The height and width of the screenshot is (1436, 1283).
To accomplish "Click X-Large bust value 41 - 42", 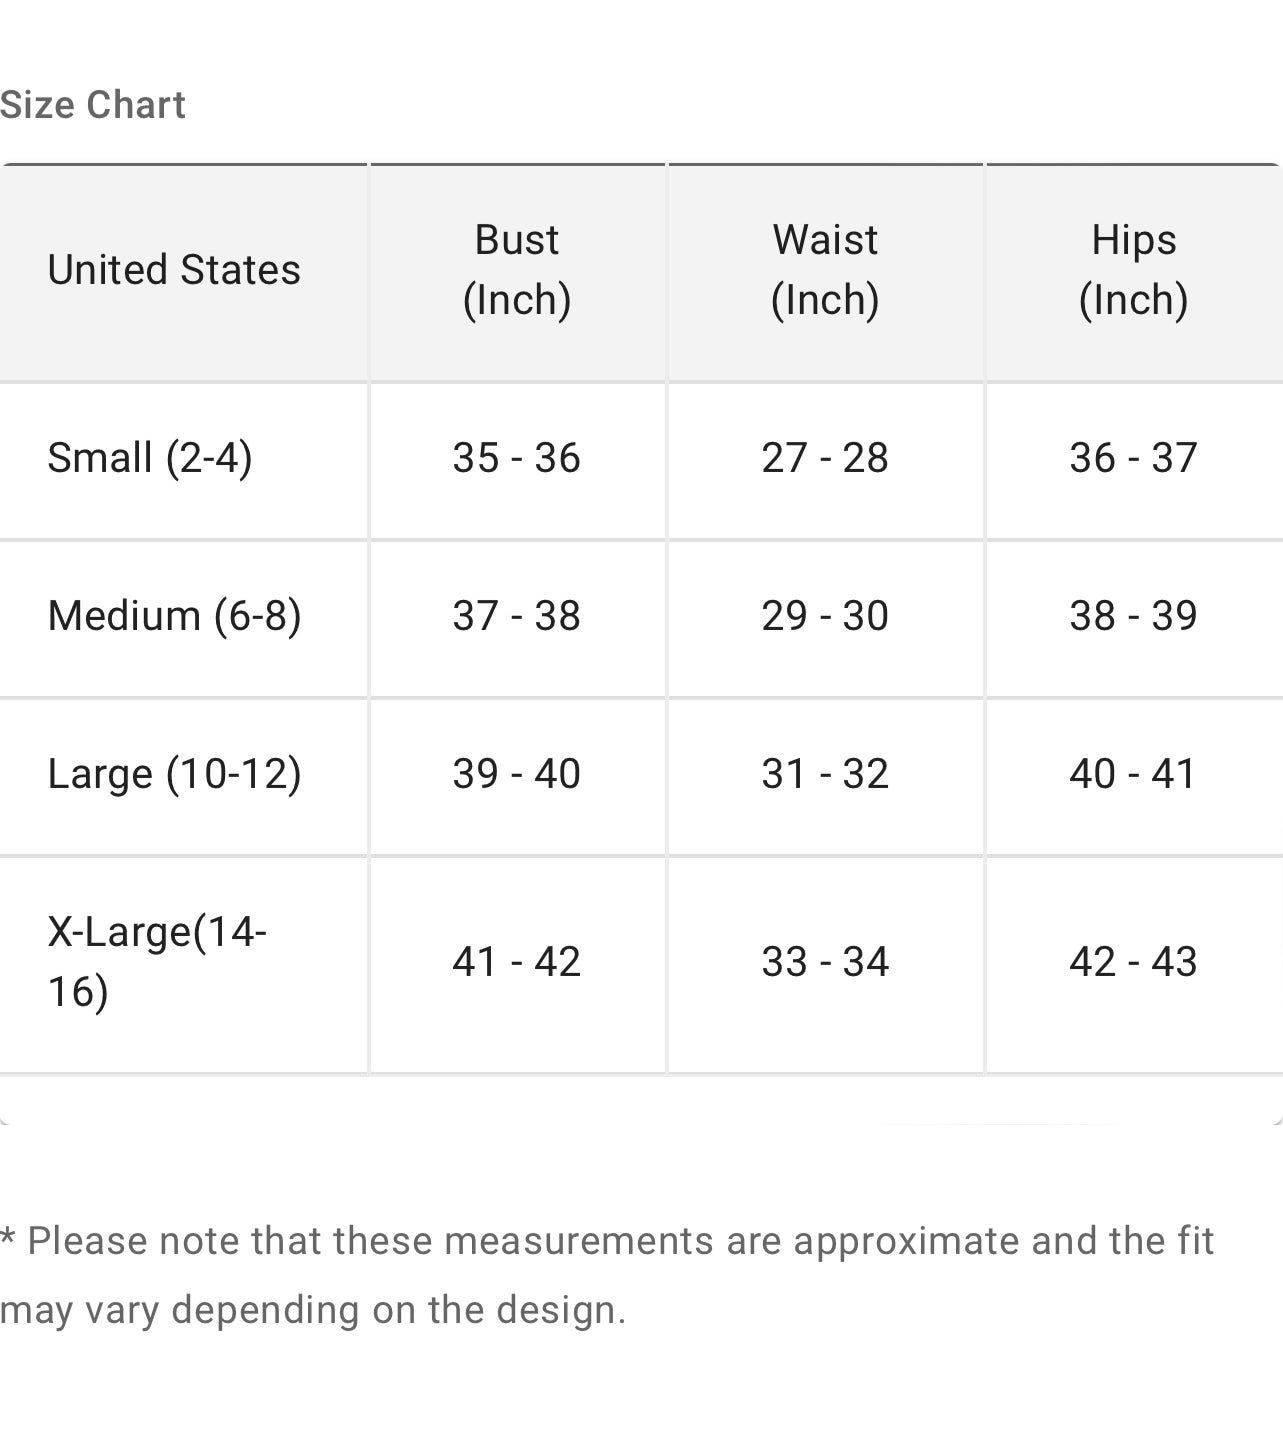I will (516, 962).
